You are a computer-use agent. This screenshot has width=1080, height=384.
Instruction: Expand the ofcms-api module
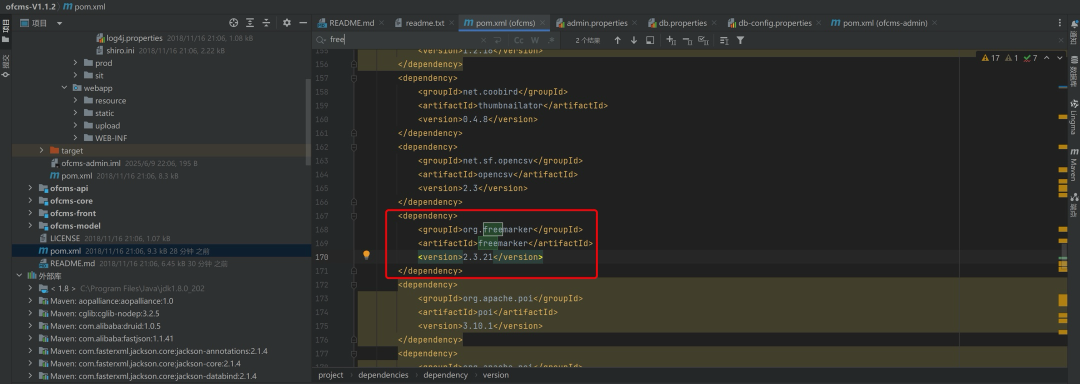point(30,188)
